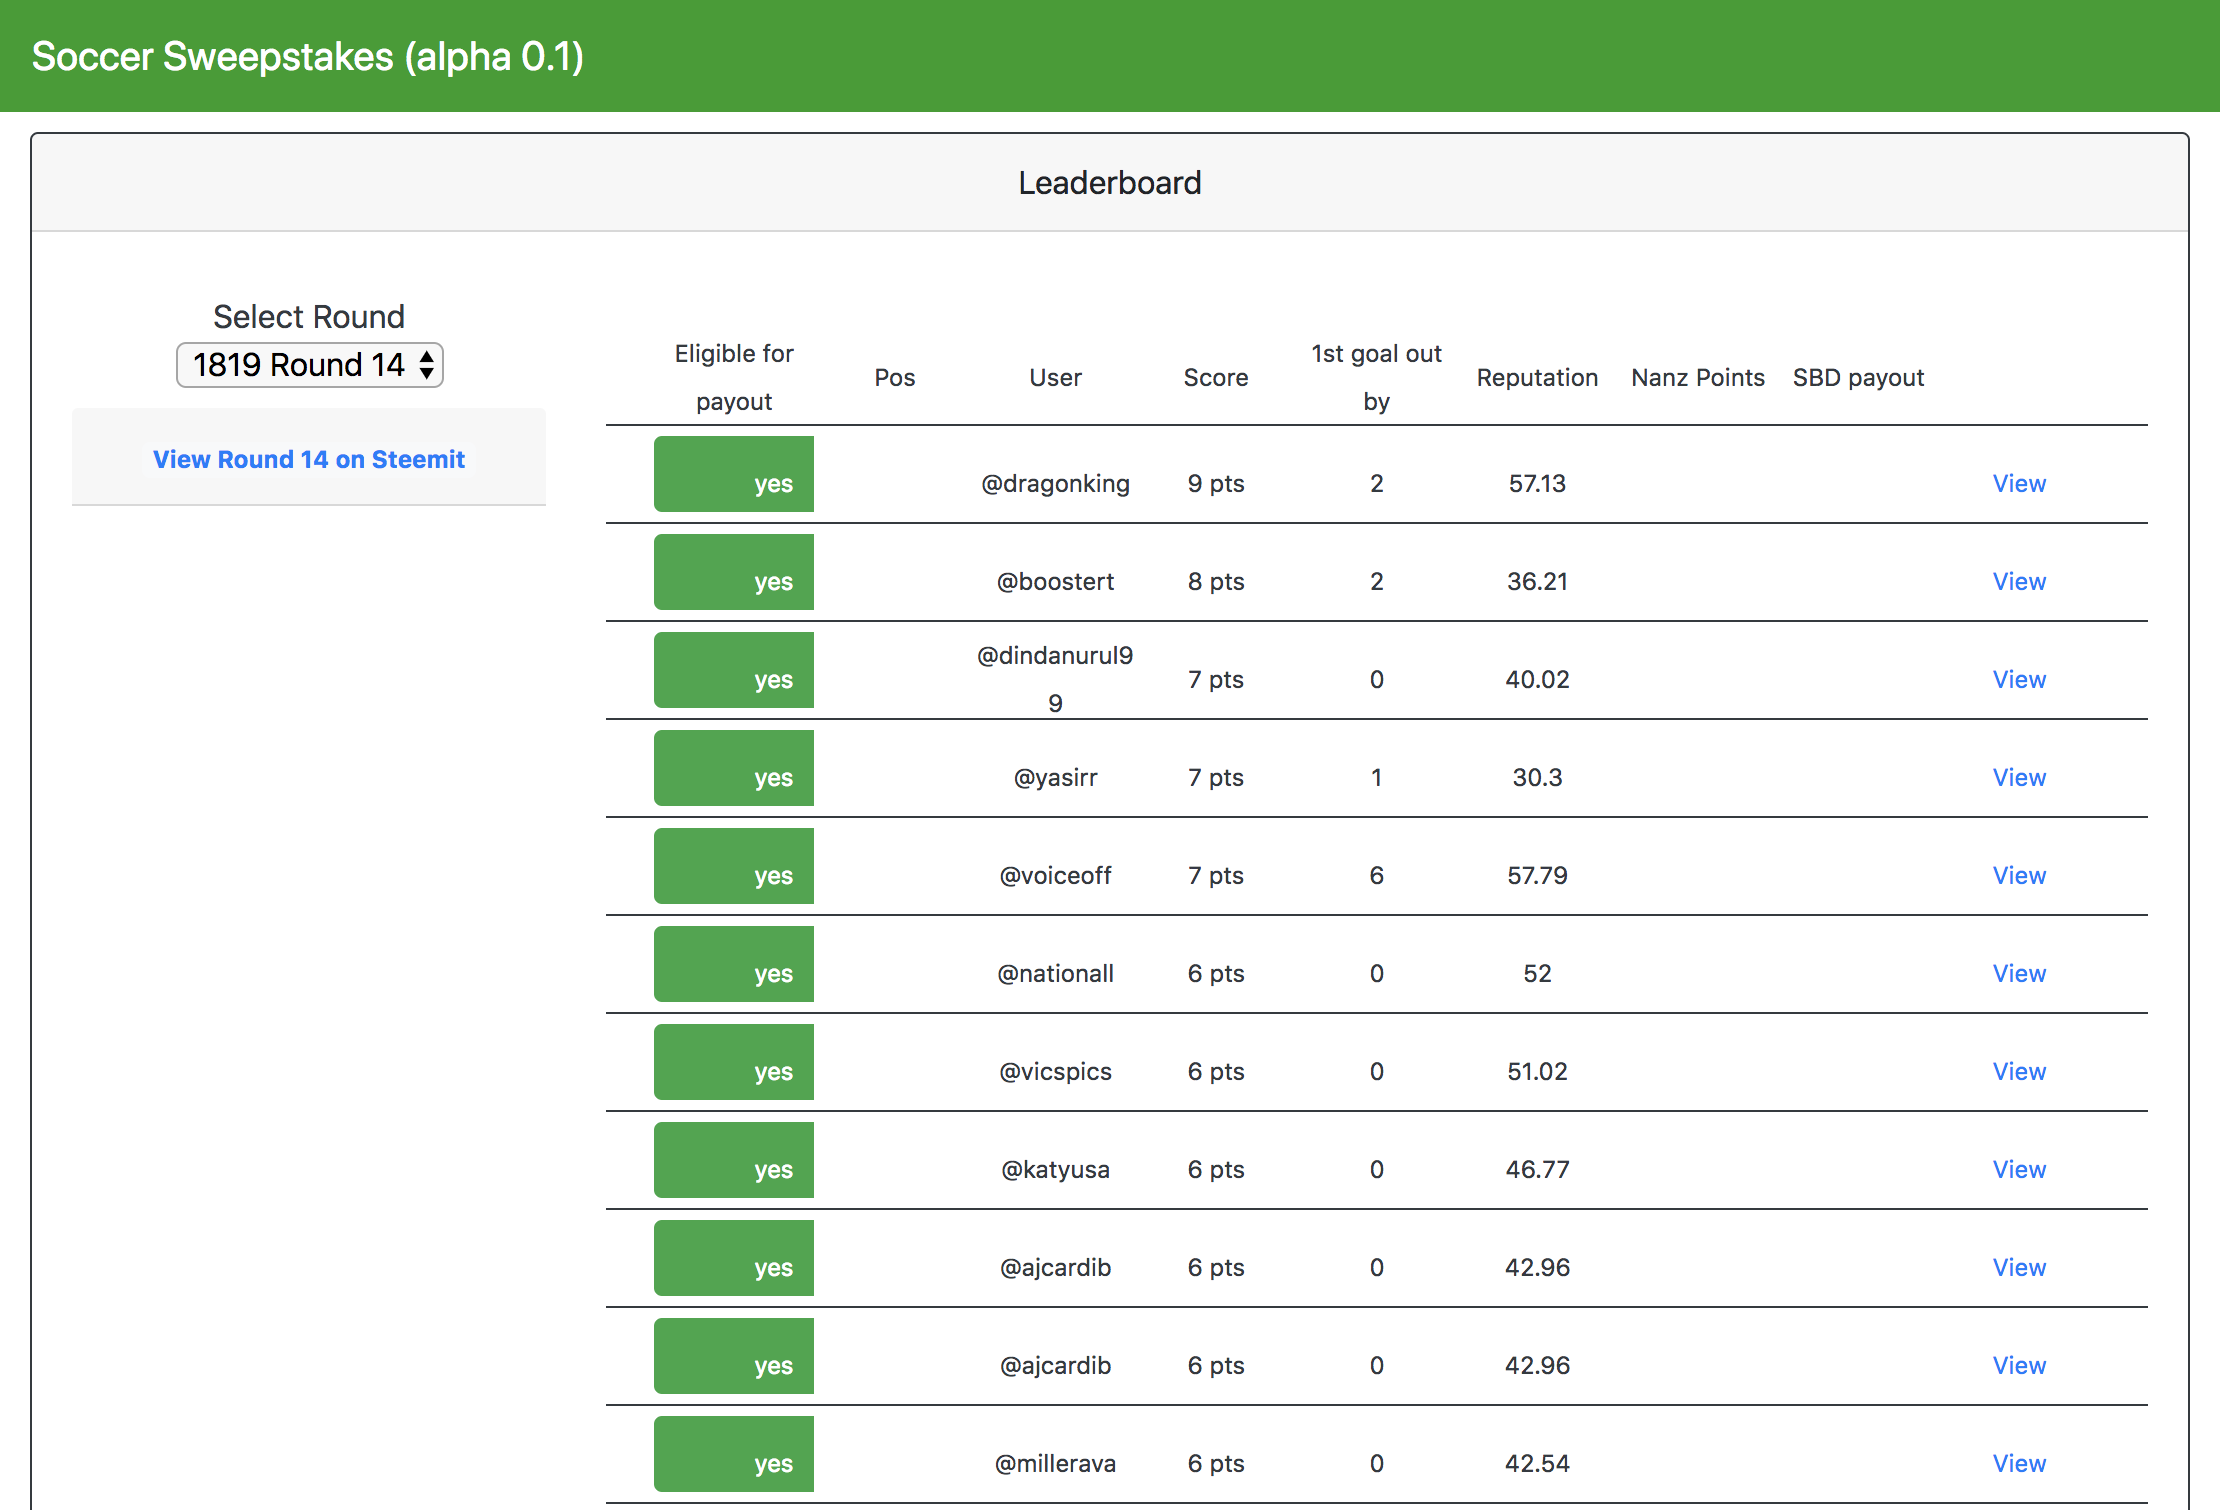The height and width of the screenshot is (1510, 2228).
Task: Click reputation value 57.13
Action: pyautogui.click(x=1537, y=483)
